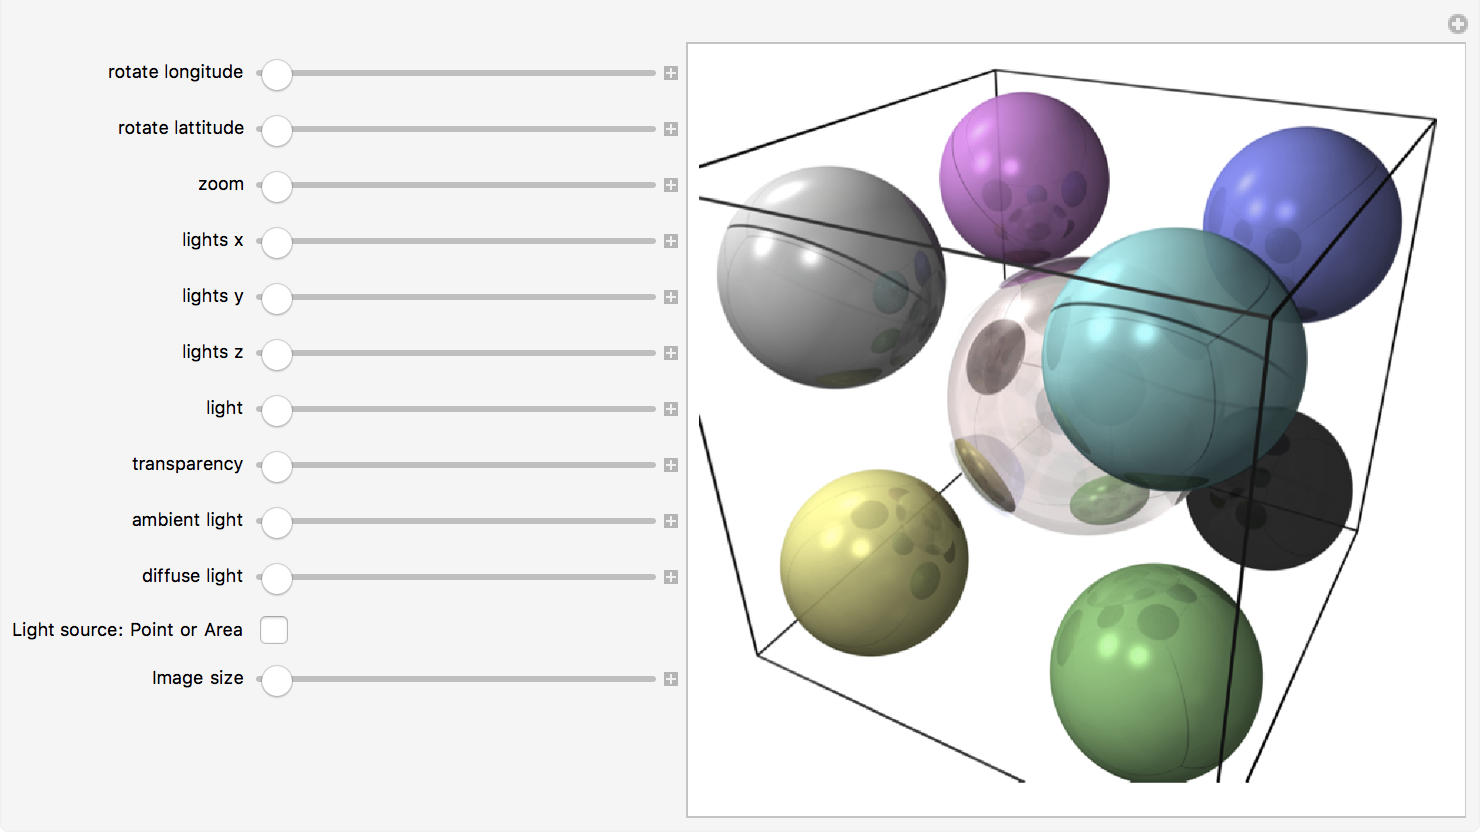Image resolution: width=1480 pixels, height=834 pixels.
Task: Click plus icon beside Image size
Action: 671,679
